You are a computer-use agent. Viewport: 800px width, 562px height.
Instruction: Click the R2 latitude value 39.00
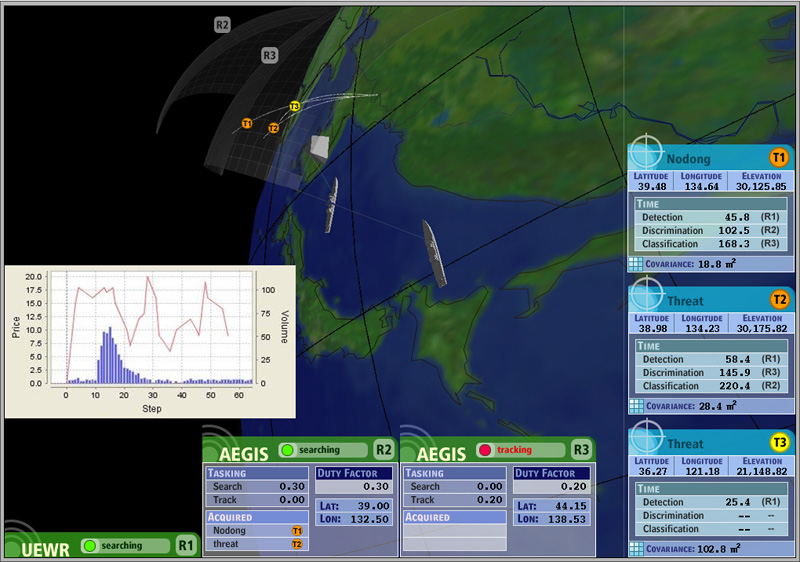(x=373, y=506)
